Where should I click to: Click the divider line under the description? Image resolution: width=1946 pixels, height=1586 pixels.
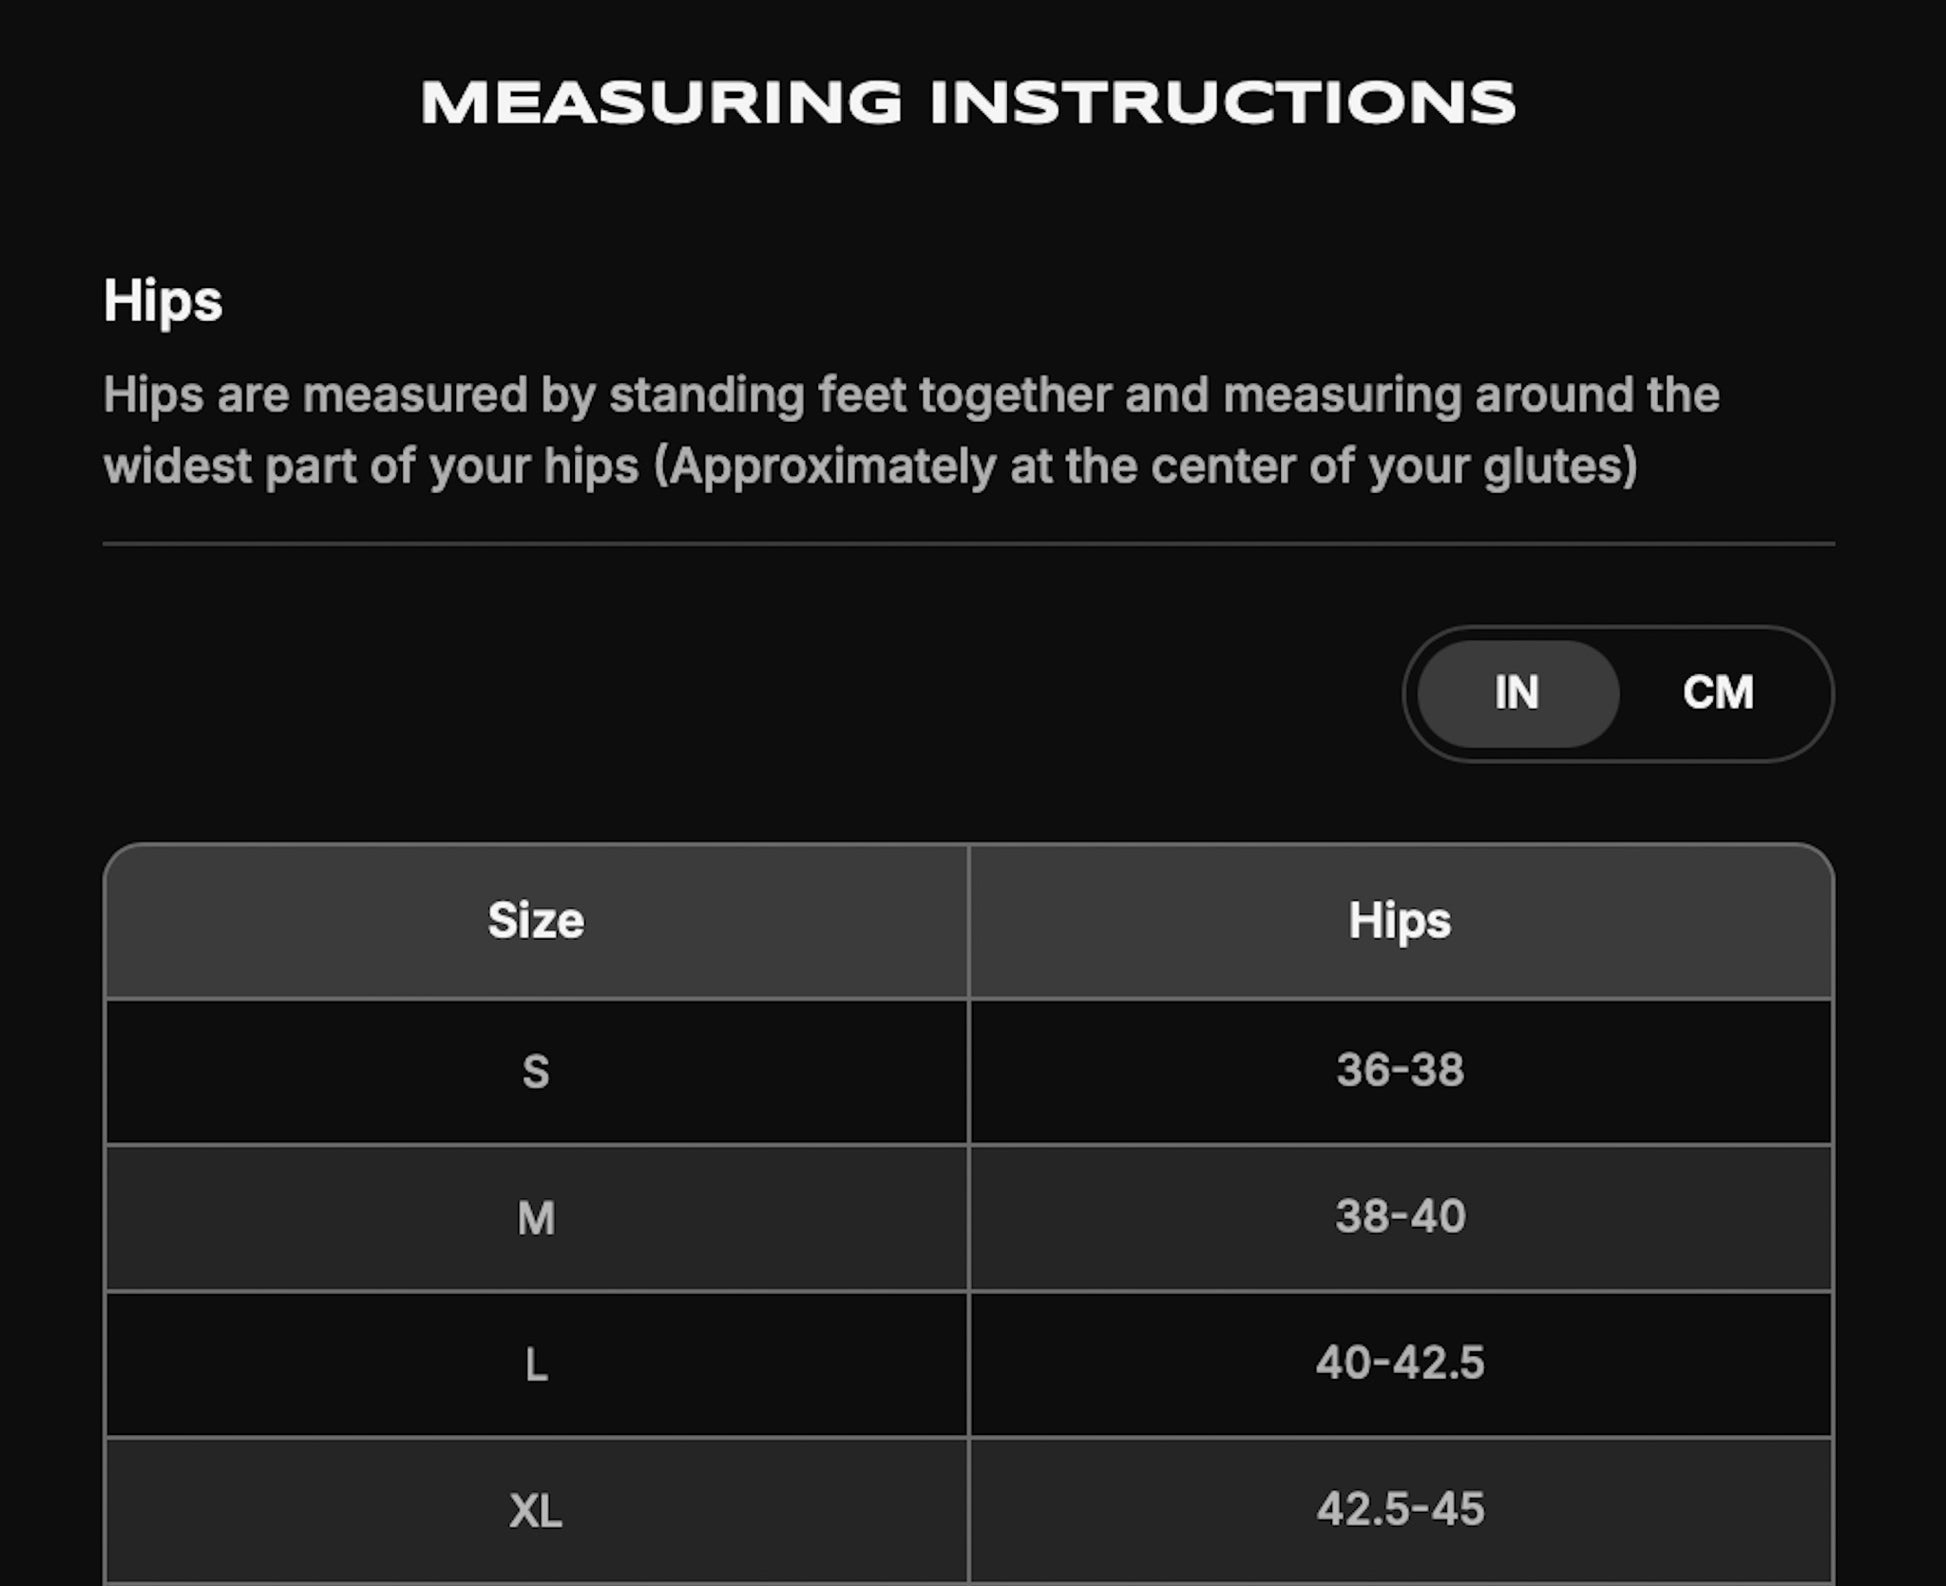point(968,544)
